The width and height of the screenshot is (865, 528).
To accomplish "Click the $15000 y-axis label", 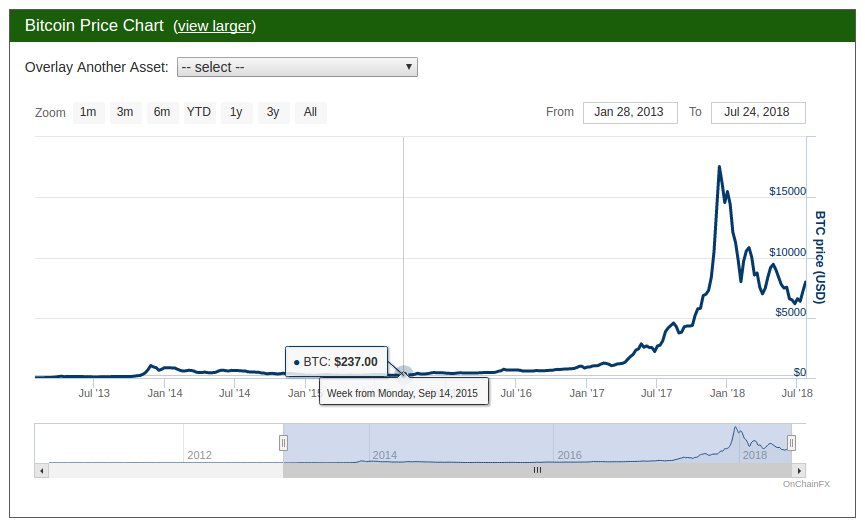I will point(787,191).
